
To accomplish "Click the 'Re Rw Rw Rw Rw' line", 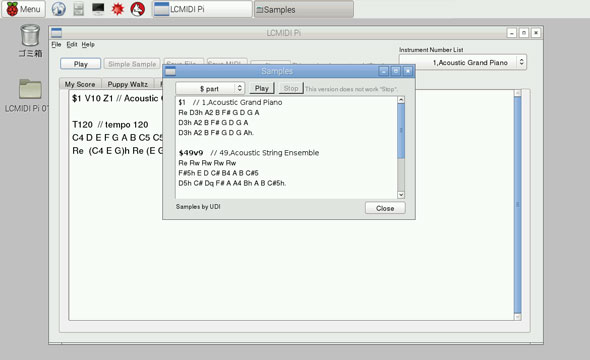I will coord(207,163).
